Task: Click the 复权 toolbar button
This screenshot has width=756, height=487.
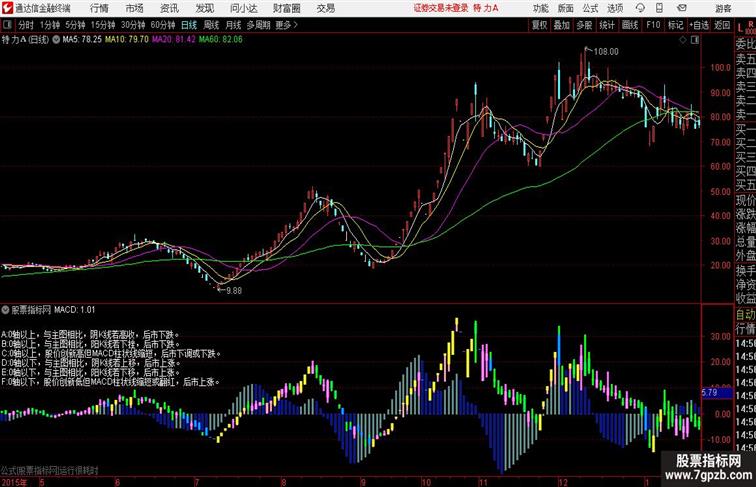Action: tap(540, 25)
